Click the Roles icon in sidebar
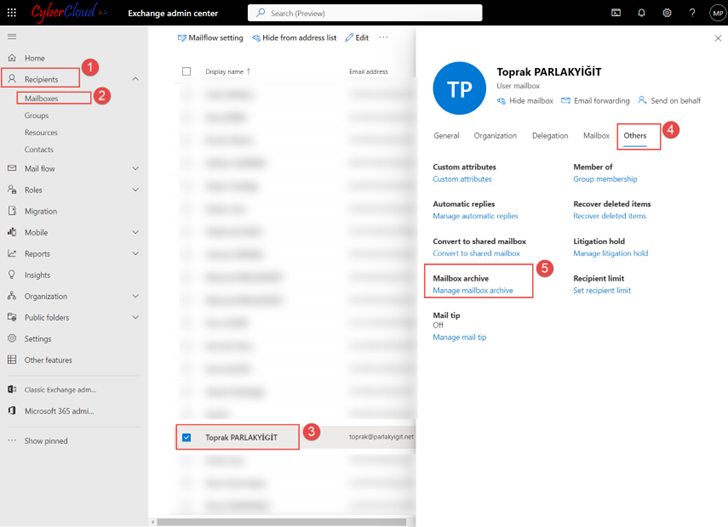The image size is (728, 527). [12, 189]
